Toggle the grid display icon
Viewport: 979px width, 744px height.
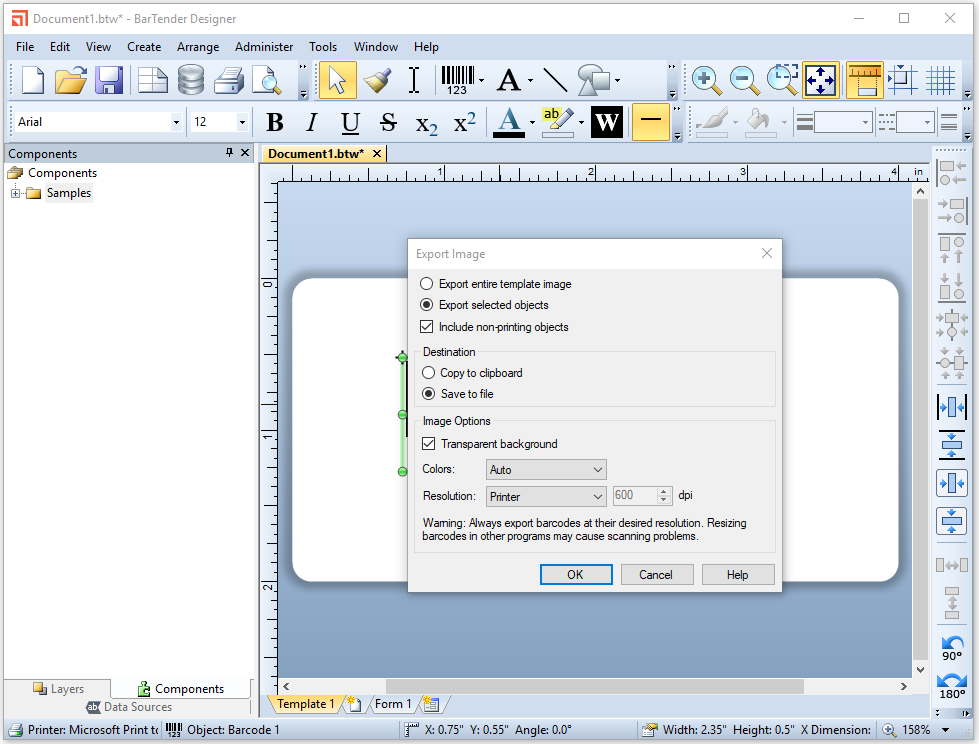coord(940,80)
